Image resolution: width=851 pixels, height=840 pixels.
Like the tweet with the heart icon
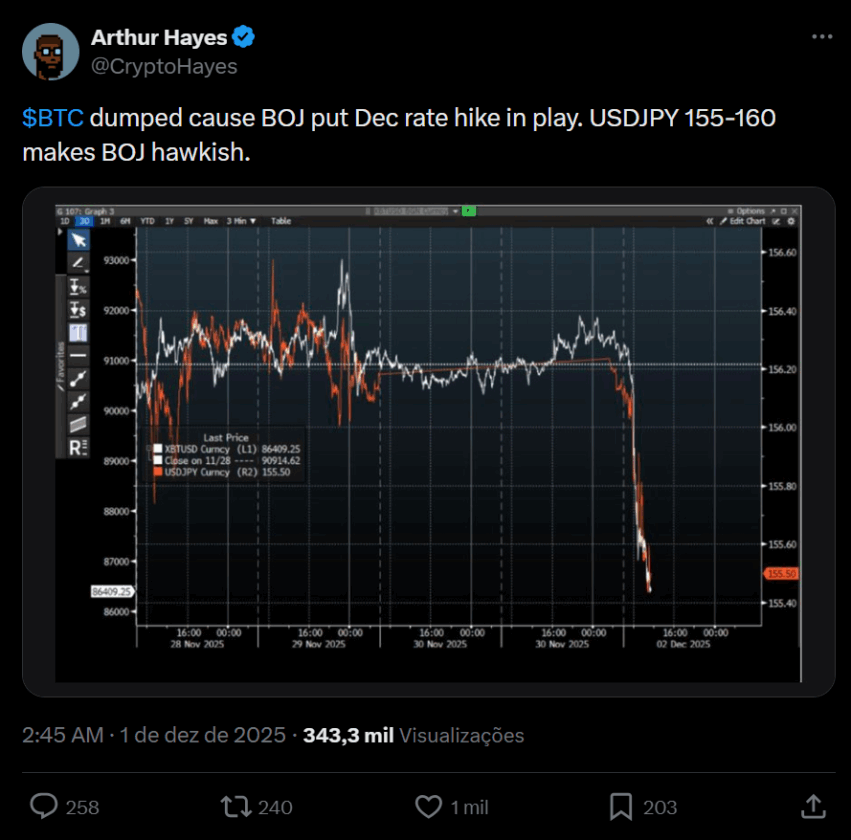(427, 806)
